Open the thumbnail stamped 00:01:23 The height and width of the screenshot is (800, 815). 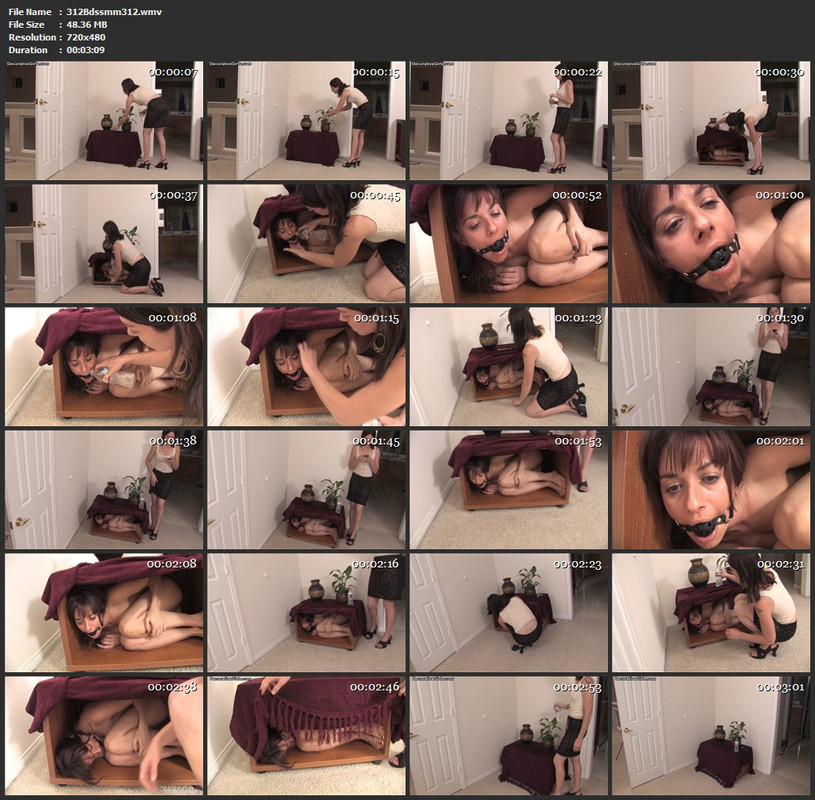click(x=508, y=366)
